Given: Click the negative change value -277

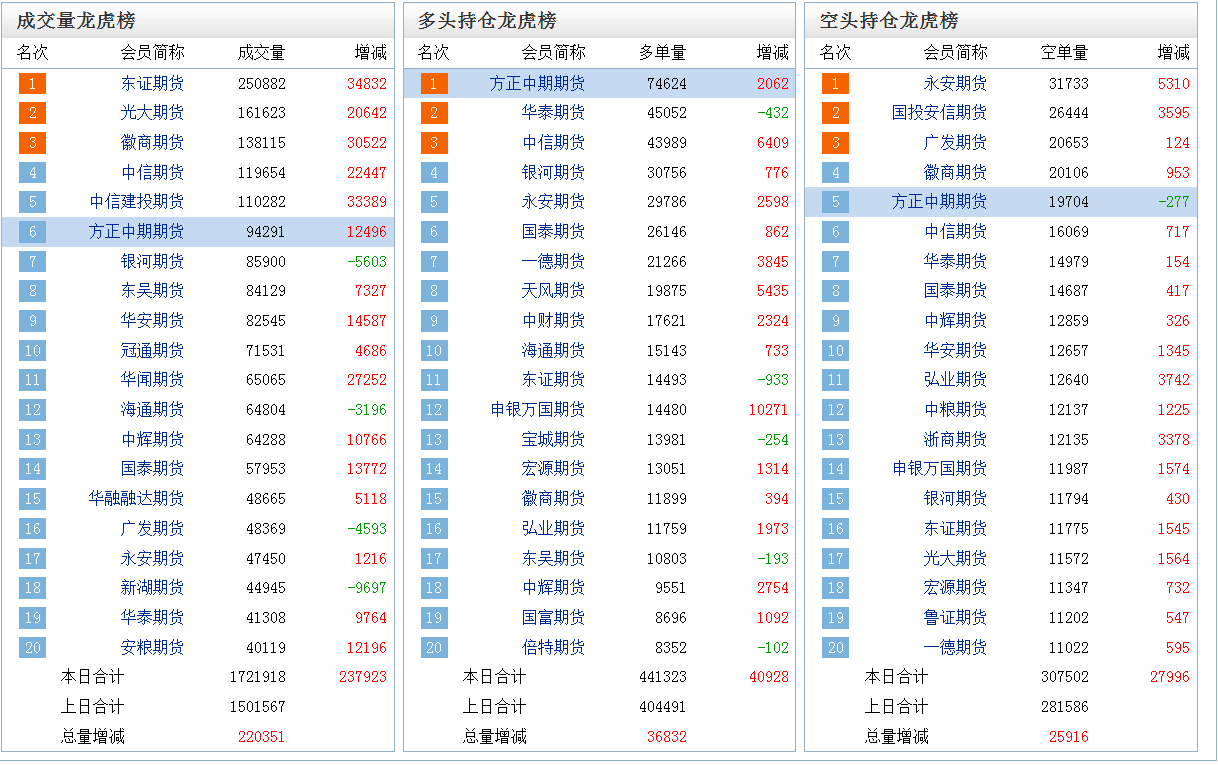Looking at the screenshot, I should (x=1174, y=202).
